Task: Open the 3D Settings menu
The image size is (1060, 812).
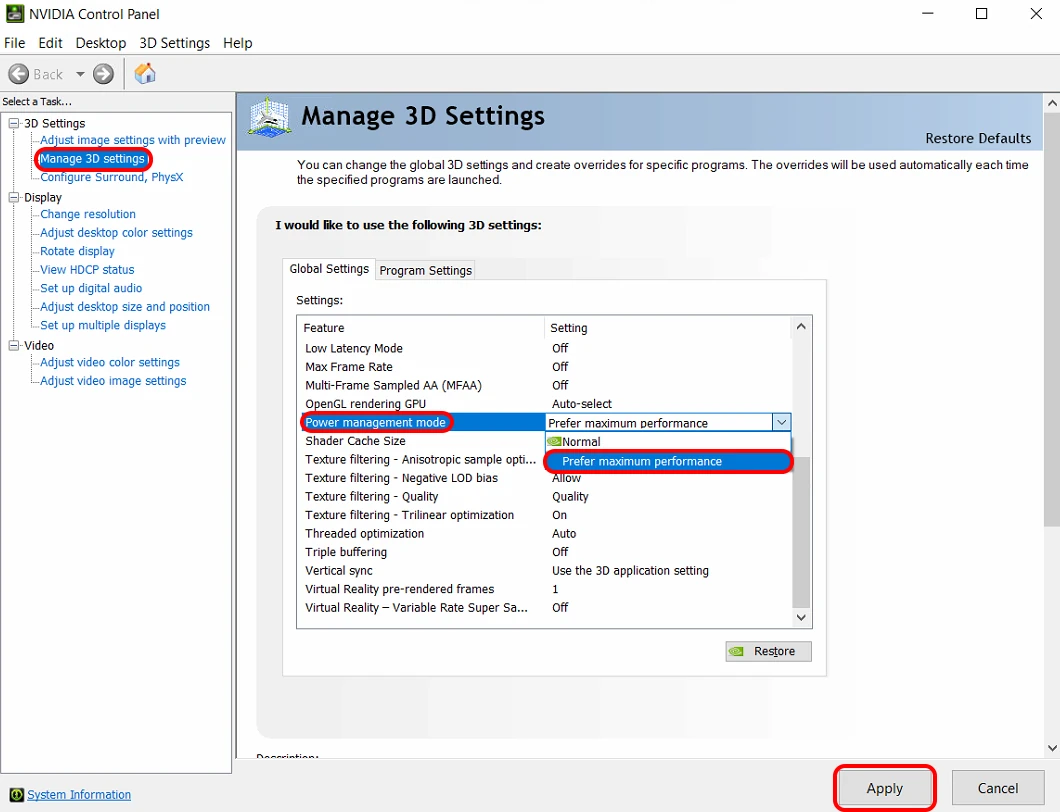Action: (x=174, y=43)
